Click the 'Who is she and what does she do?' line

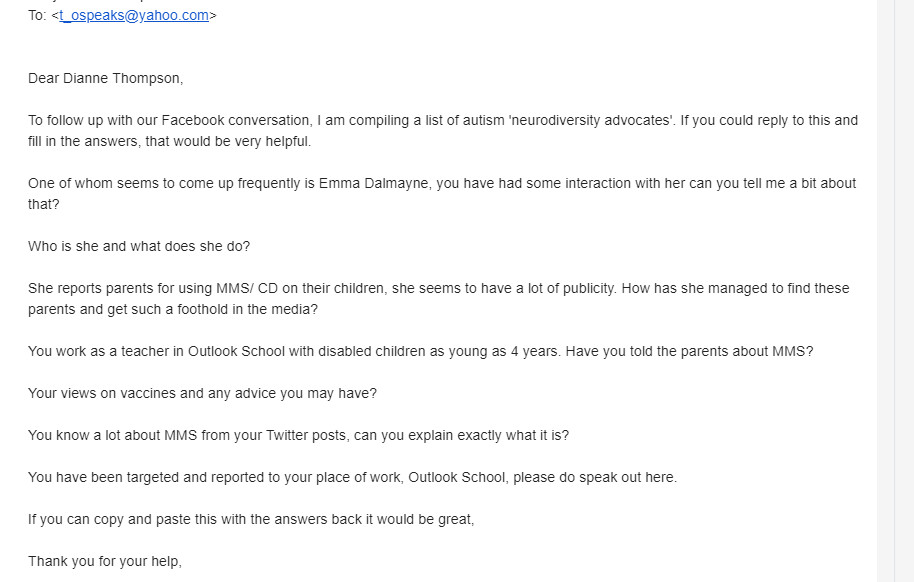point(139,246)
